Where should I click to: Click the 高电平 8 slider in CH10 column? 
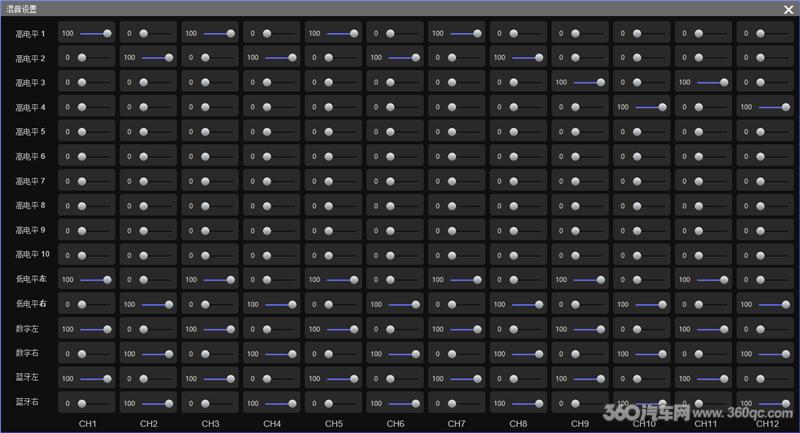(651, 206)
